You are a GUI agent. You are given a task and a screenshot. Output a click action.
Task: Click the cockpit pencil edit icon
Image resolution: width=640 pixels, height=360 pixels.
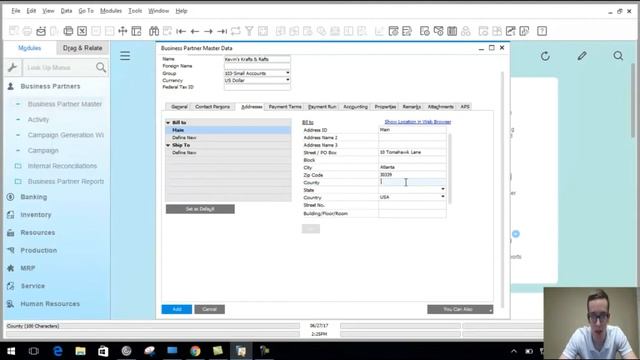pyautogui.click(x=582, y=56)
